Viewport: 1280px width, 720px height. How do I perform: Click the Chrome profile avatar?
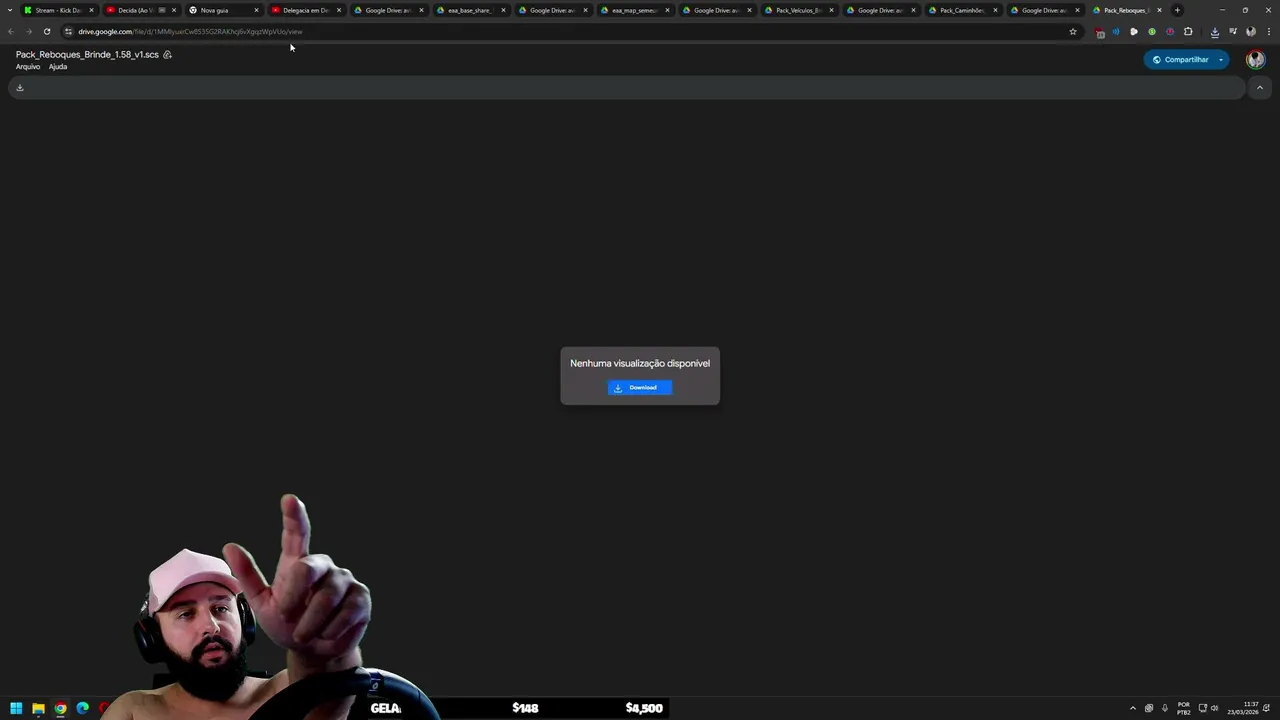(1250, 32)
